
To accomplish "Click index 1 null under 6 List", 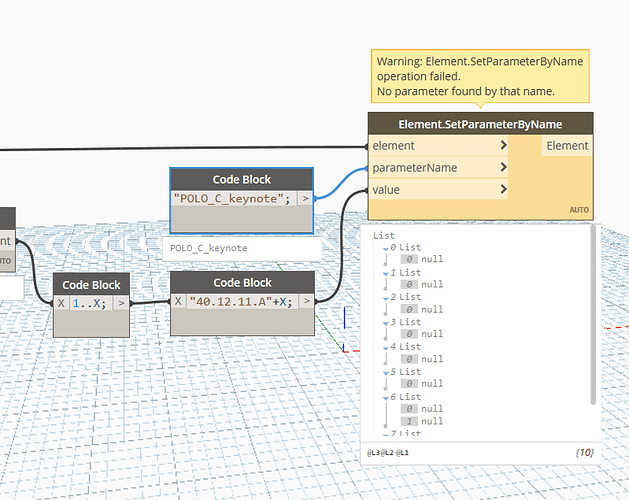I will click(x=432, y=421).
